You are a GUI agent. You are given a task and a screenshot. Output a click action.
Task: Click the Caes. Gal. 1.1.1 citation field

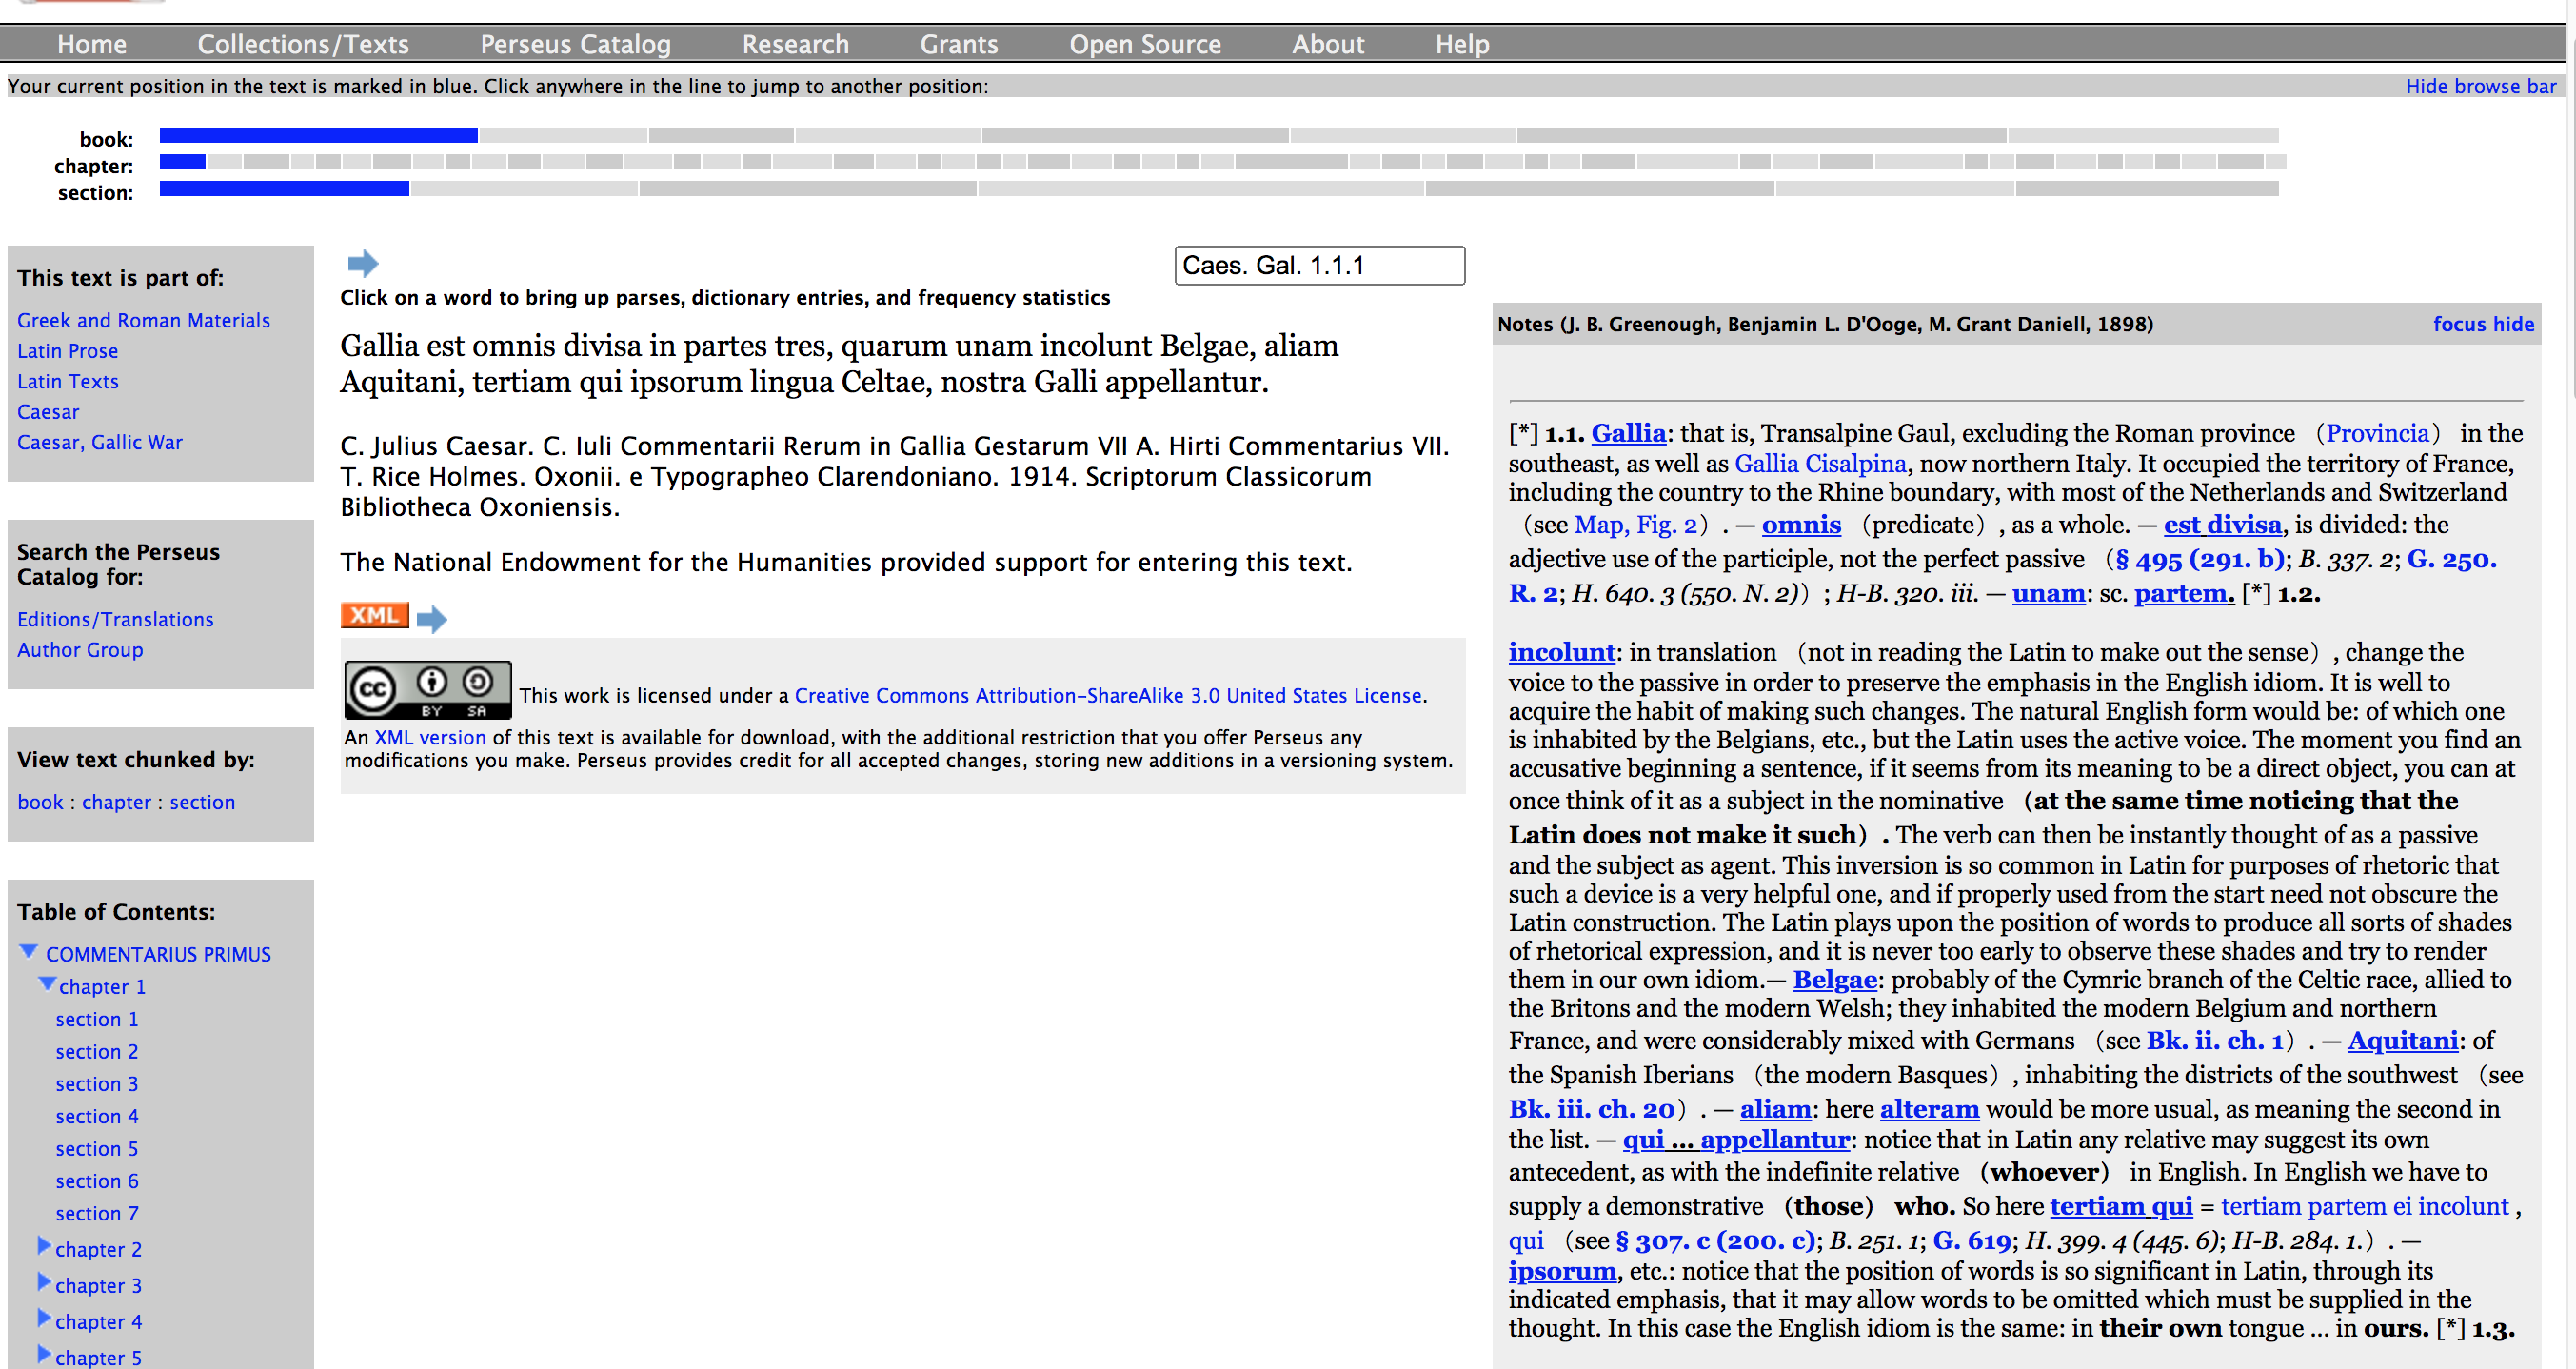pos(1318,265)
